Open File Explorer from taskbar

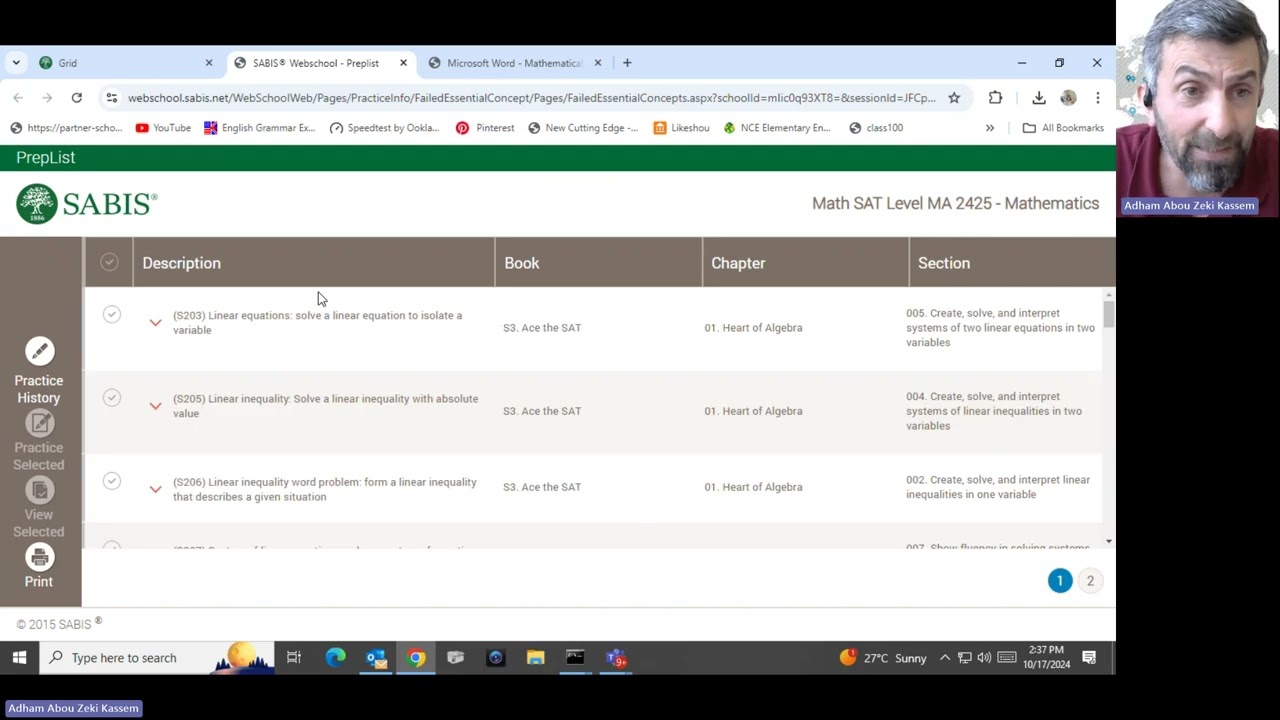point(535,658)
